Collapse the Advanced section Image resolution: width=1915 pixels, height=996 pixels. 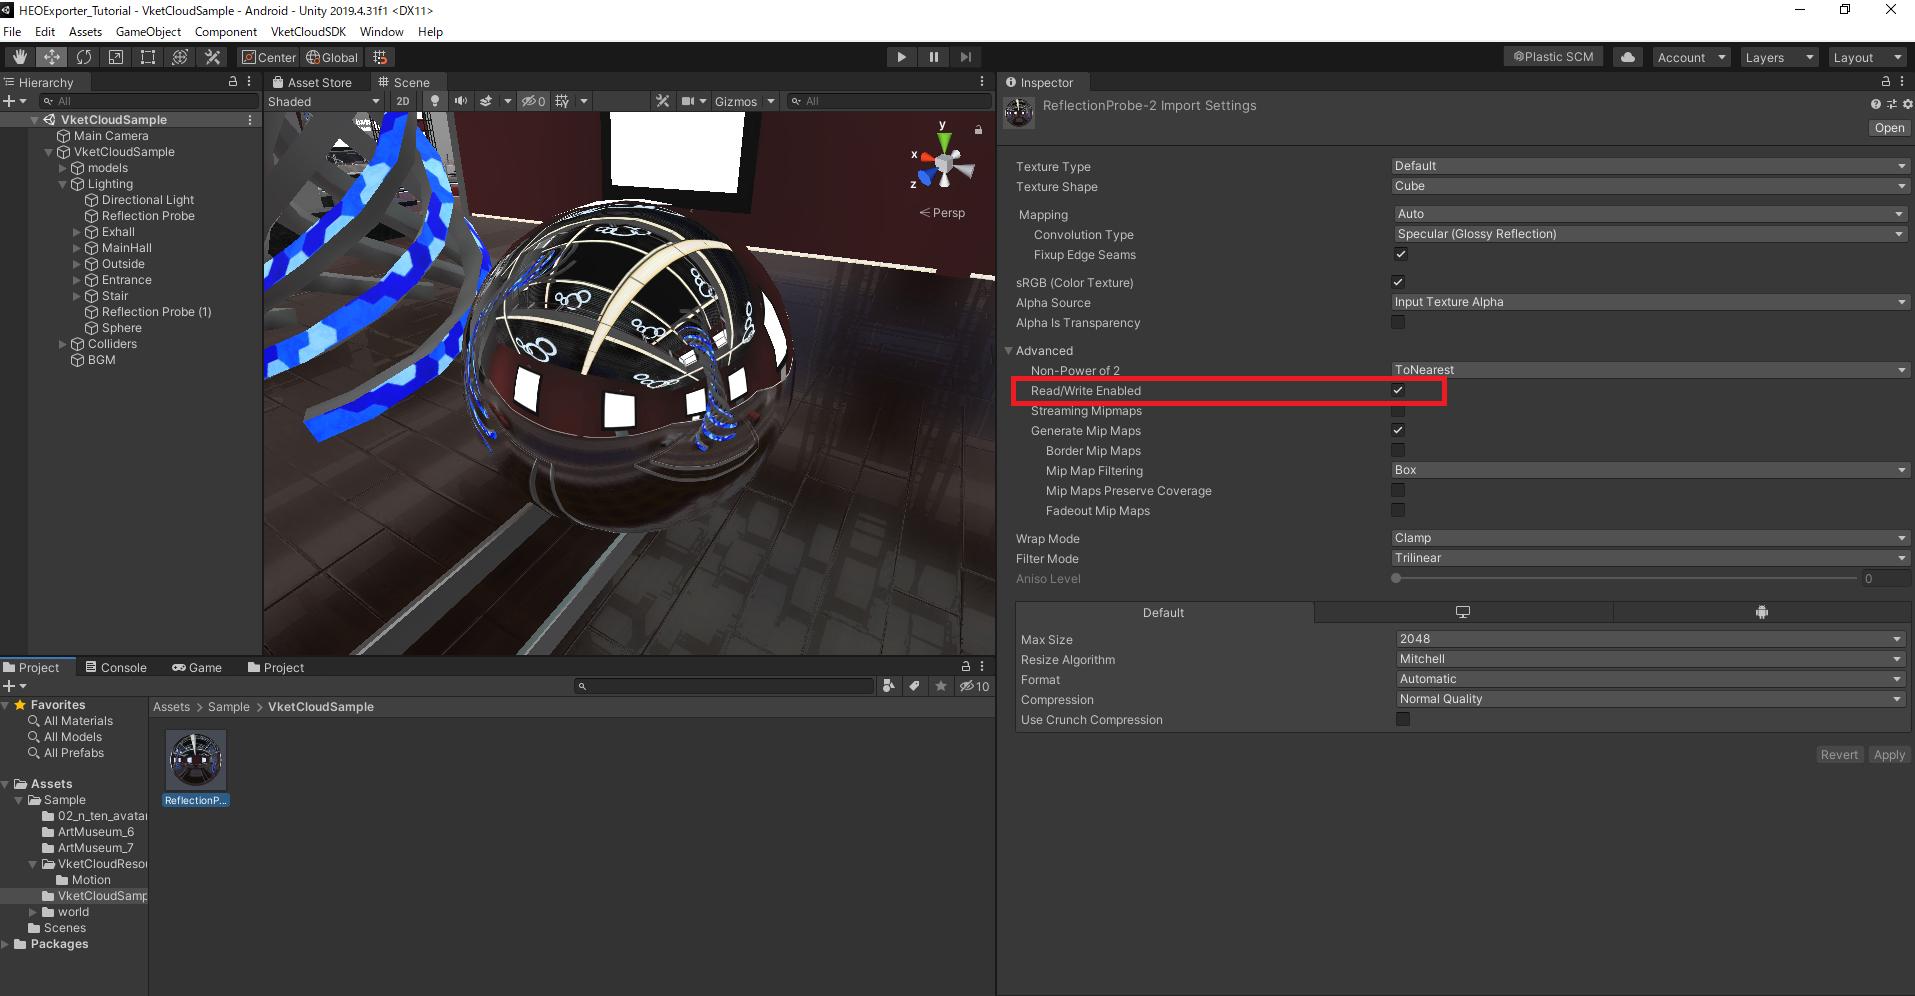coord(1009,350)
